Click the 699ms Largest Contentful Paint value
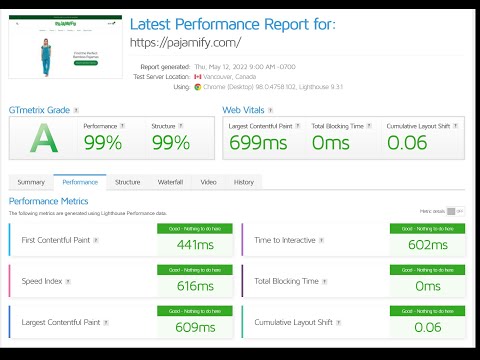This screenshot has width=480, height=360. (x=258, y=143)
